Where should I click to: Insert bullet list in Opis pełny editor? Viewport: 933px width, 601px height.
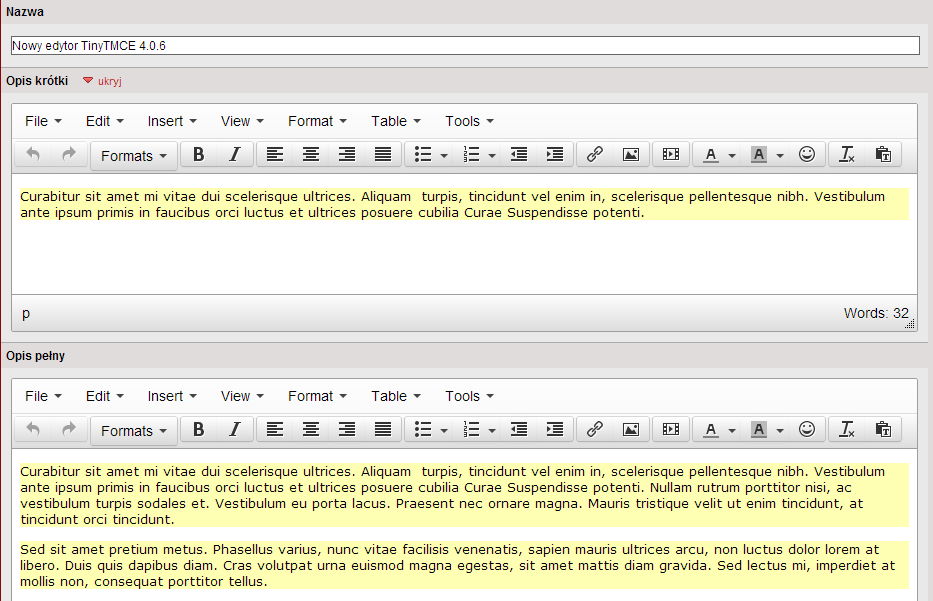point(422,430)
